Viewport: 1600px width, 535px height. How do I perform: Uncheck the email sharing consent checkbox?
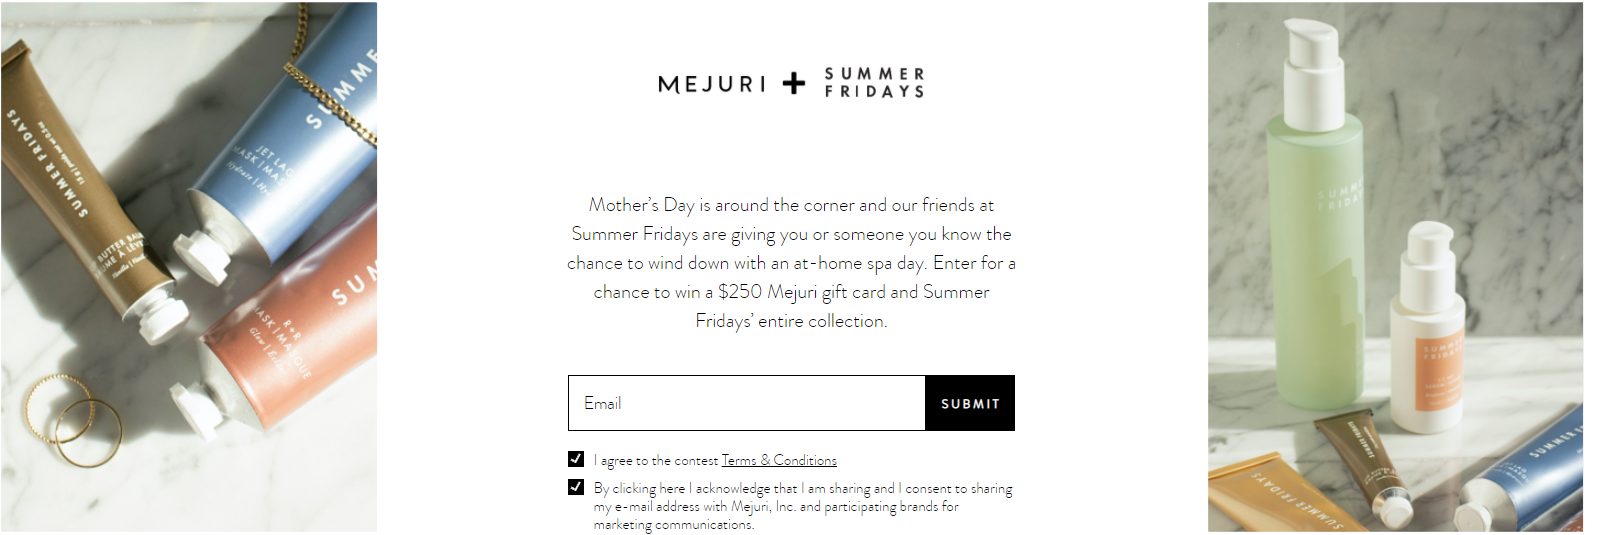[576, 487]
